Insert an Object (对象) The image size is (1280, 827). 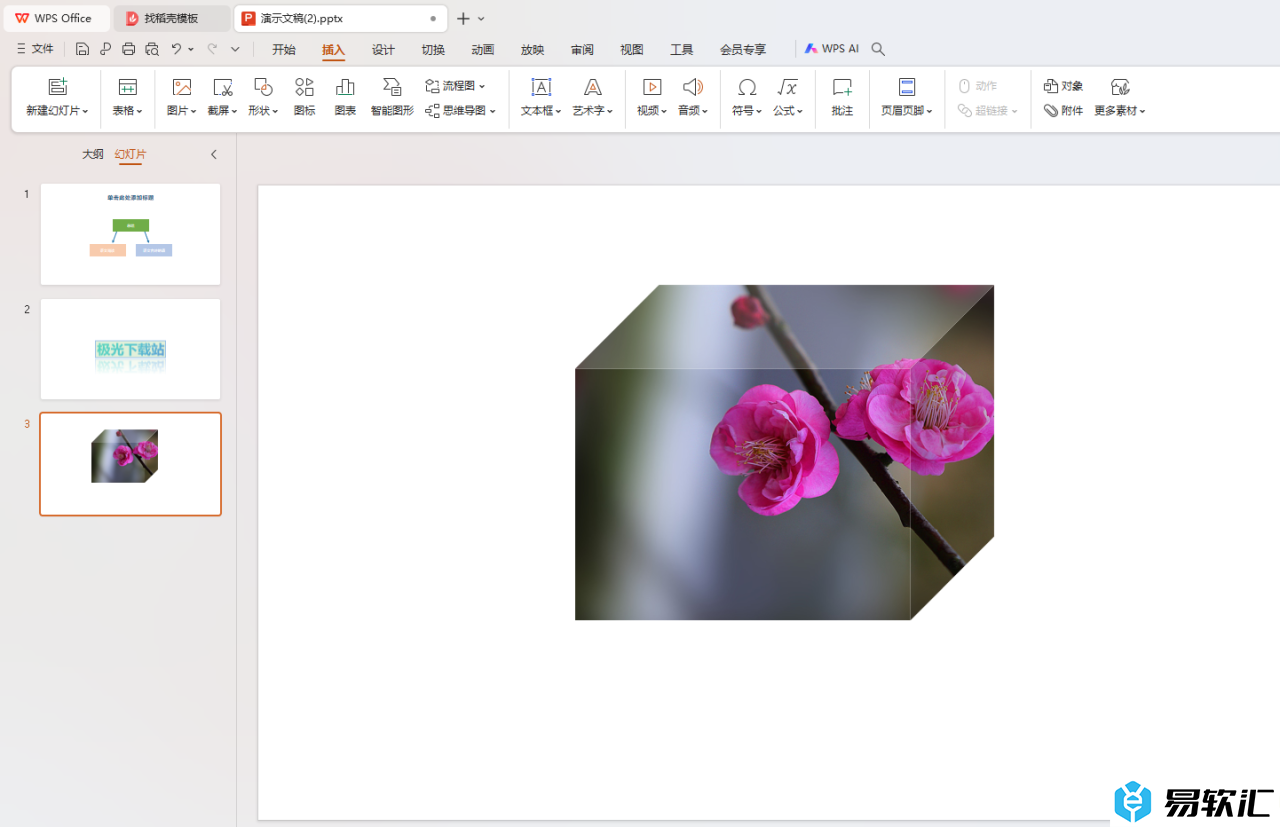pyautogui.click(x=1063, y=86)
